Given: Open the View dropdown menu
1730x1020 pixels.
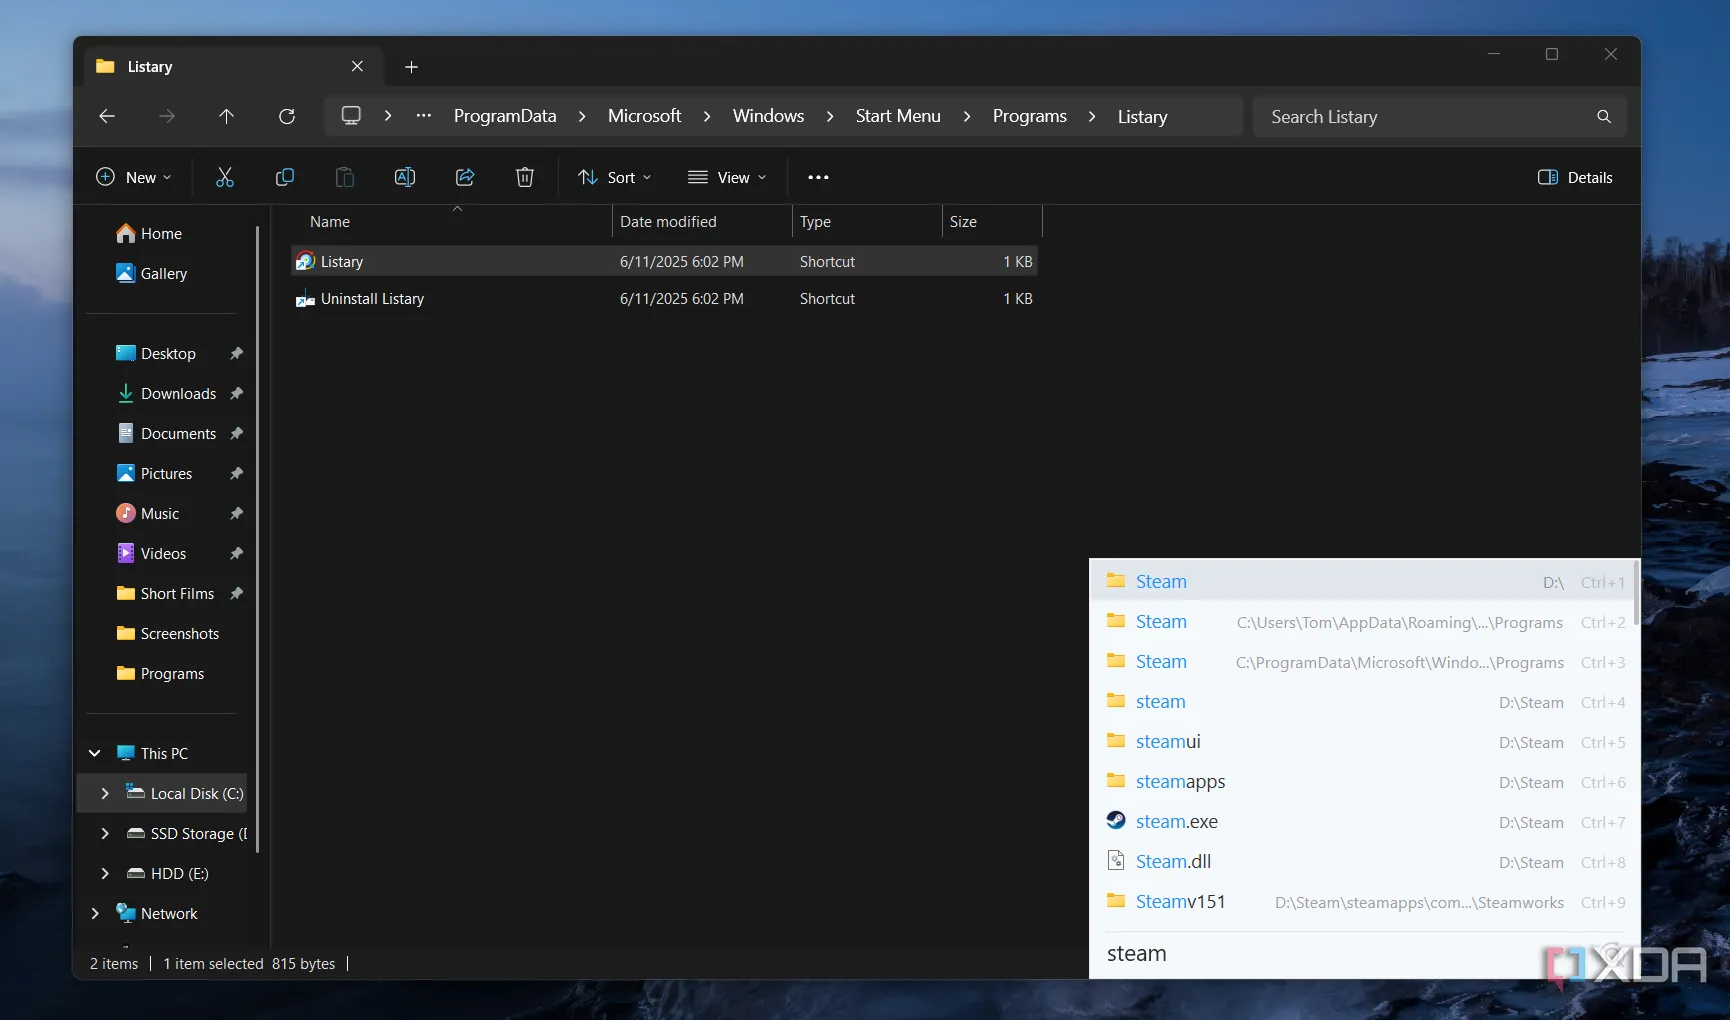Looking at the screenshot, I should click(727, 177).
